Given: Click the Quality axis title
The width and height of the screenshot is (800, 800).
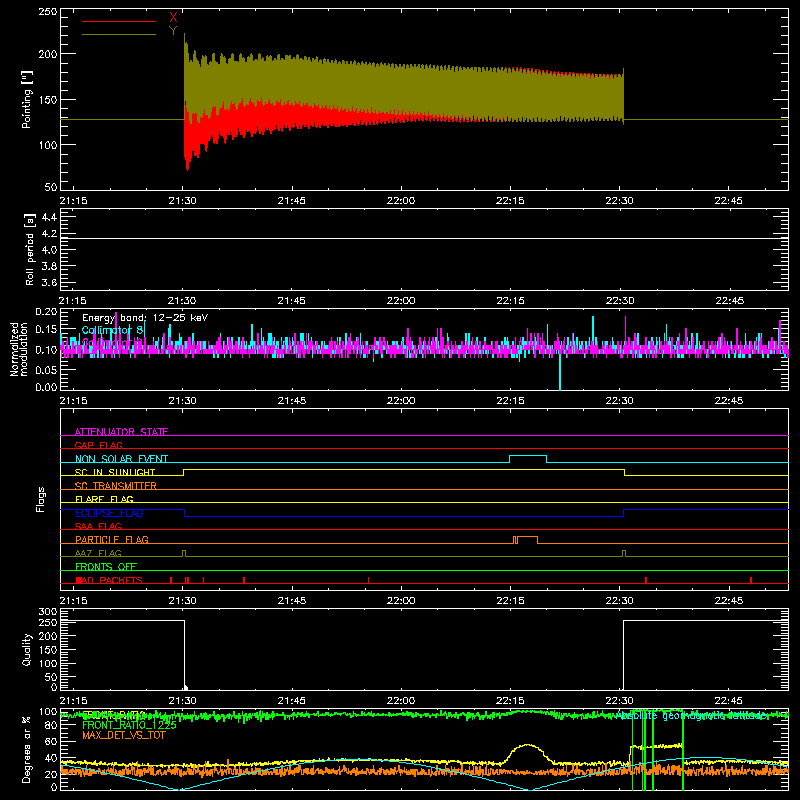Looking at the screenshot, I should tap(27, 649).
